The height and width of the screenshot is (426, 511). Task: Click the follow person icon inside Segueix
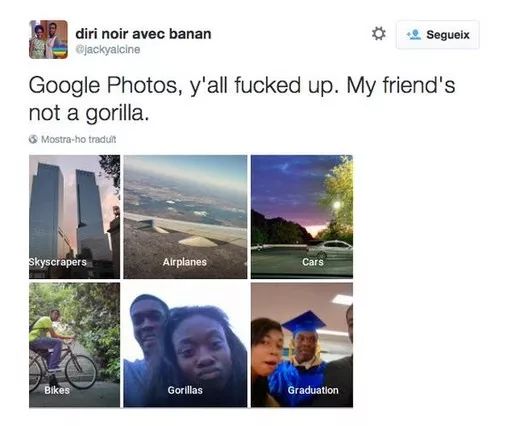tap(414, 35)
